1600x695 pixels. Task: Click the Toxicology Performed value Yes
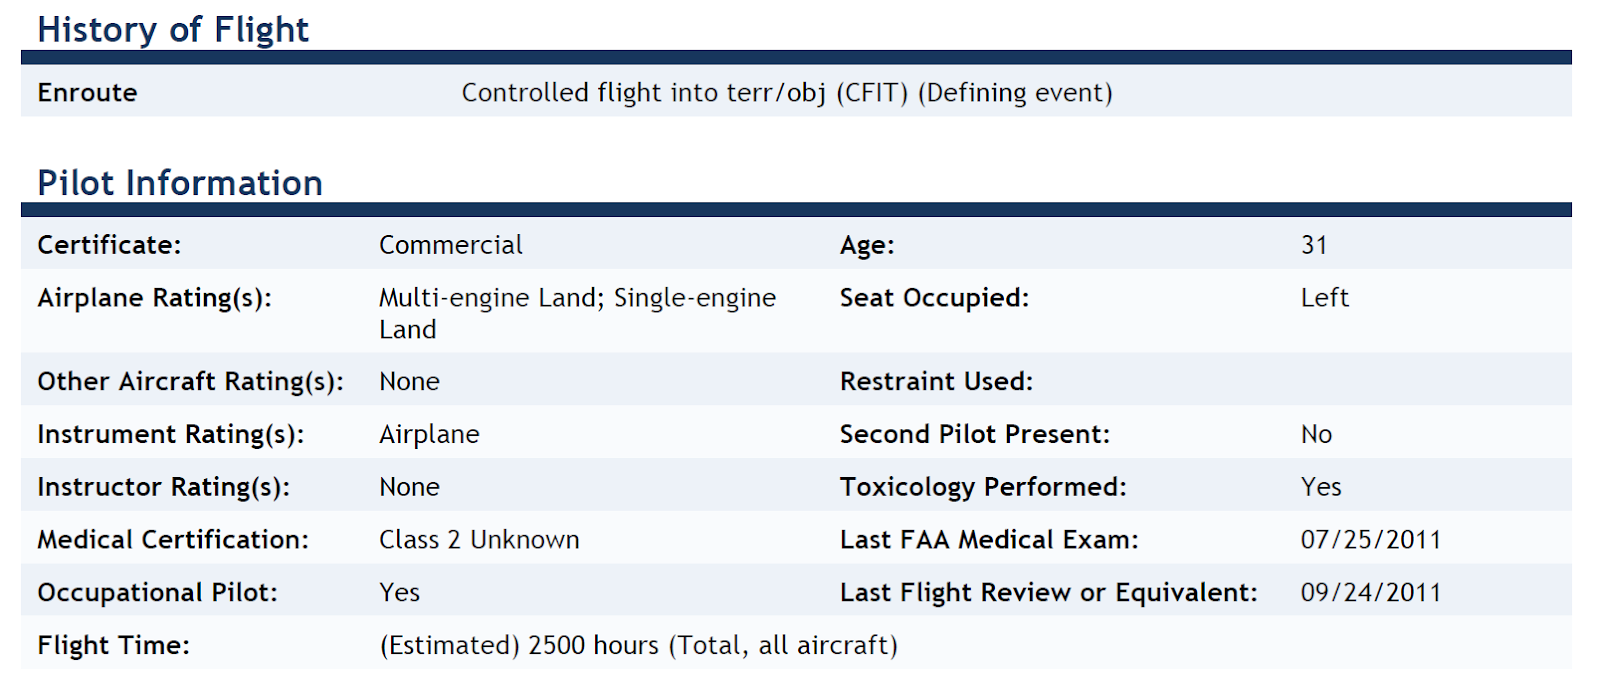pyautogui.click(x=1321, y=487)
